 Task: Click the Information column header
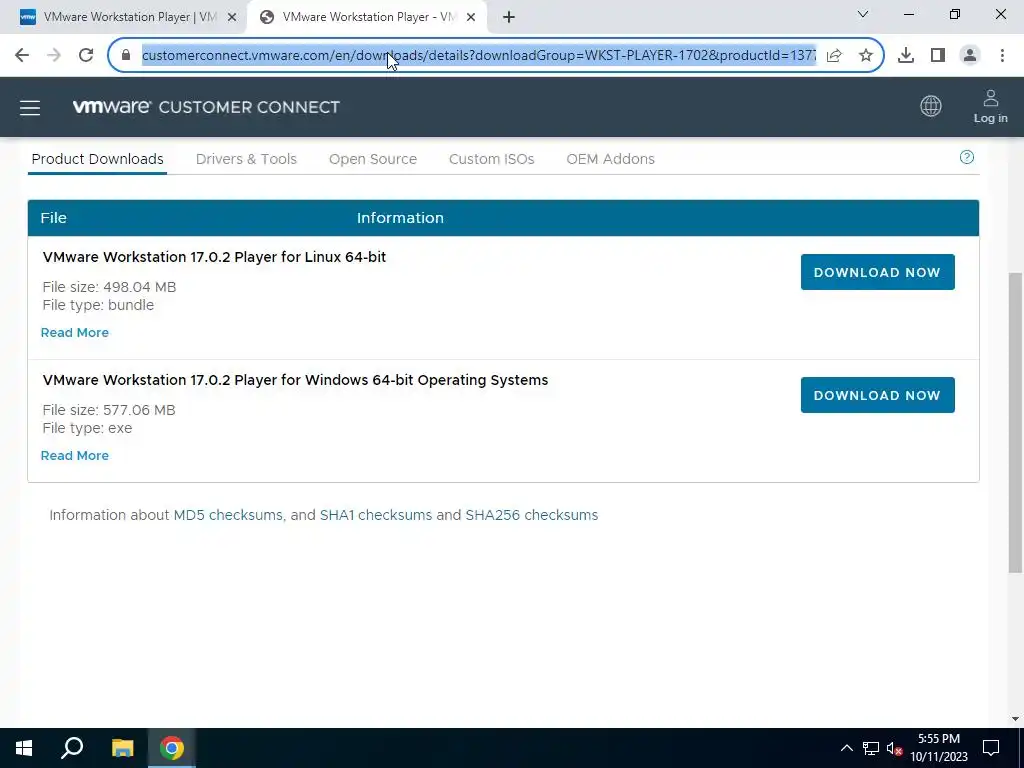(400, 218)
